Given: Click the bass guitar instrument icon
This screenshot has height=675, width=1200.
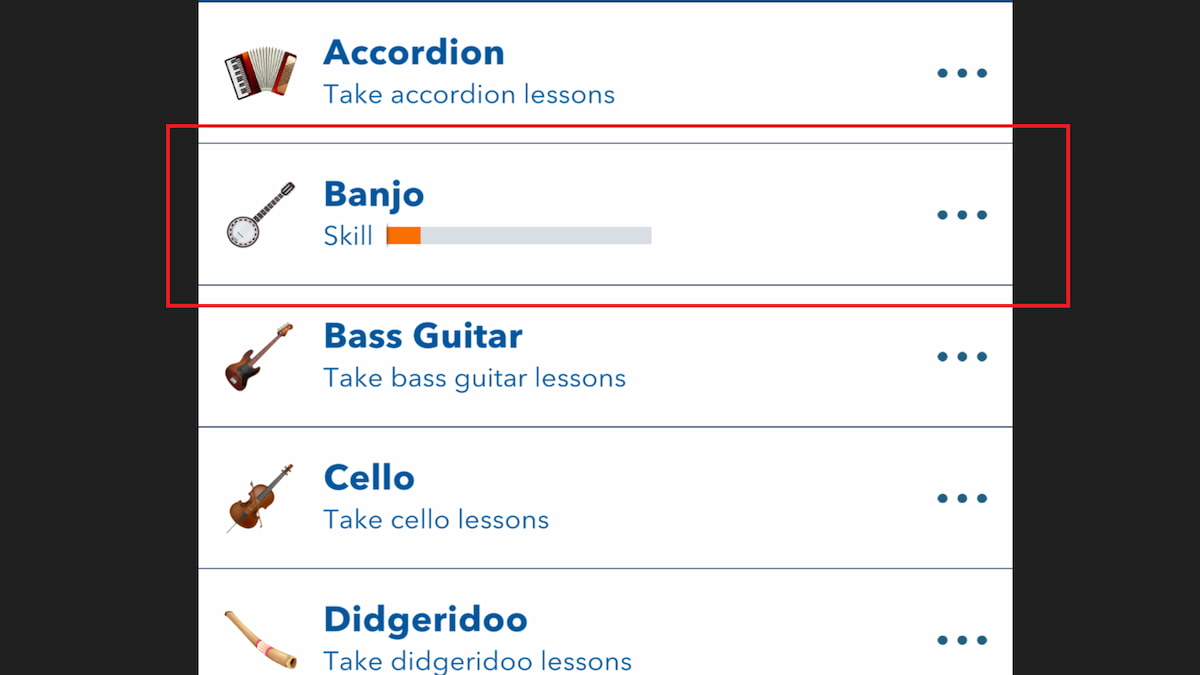Looking at the screenshot, I should click(260, 357).
